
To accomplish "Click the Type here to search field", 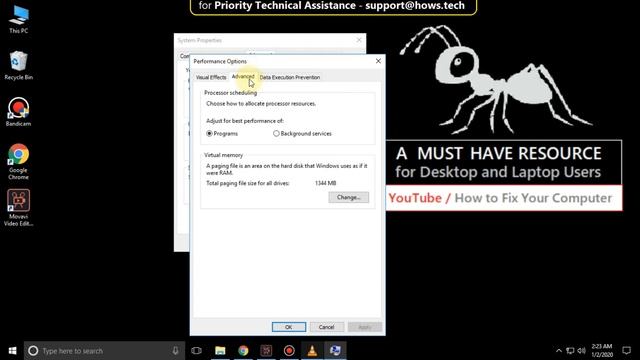I will (x=104, y=351).
